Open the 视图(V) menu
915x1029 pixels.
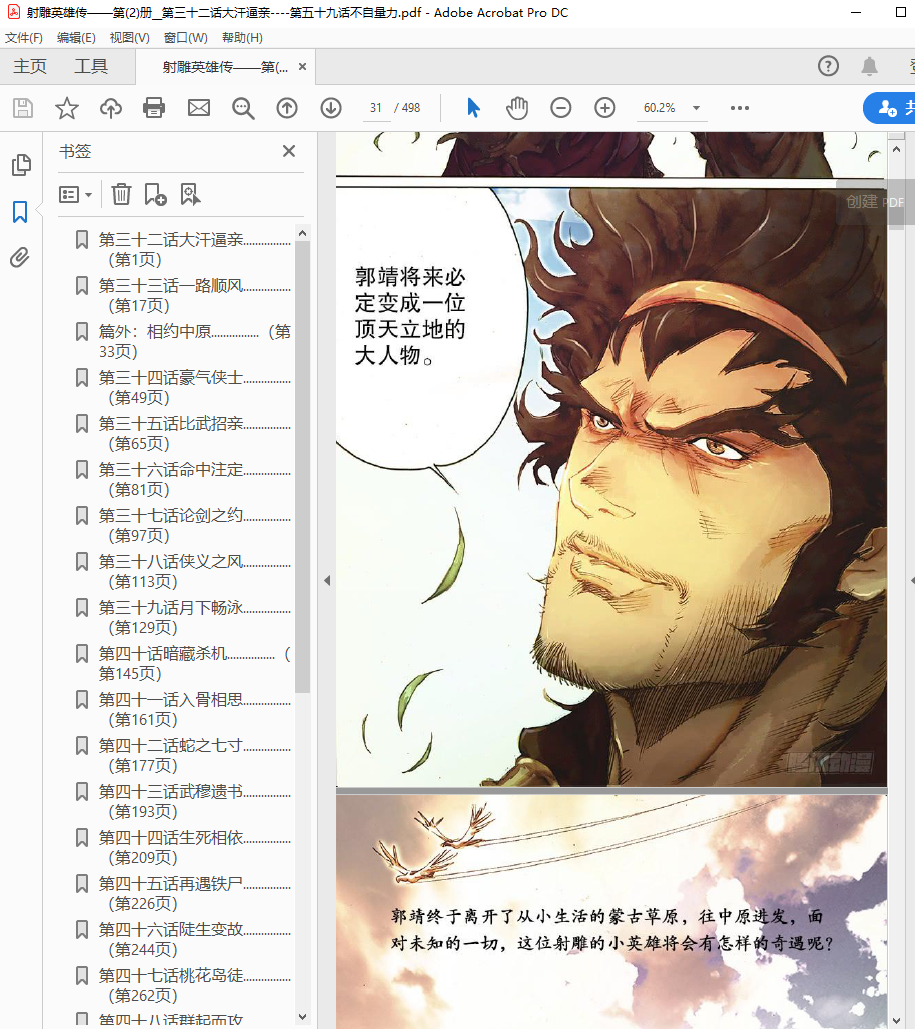[129, 37]
